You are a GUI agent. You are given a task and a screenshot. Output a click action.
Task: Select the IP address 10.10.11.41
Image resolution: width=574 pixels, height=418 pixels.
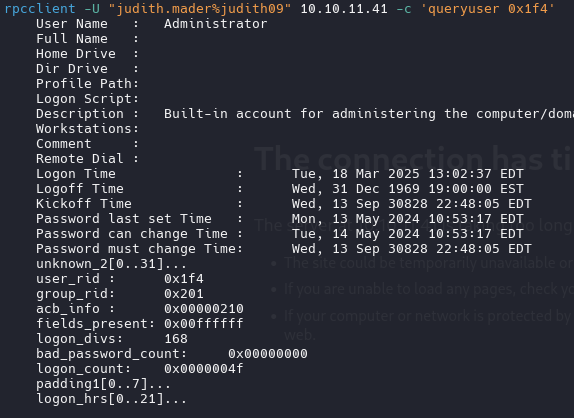344,8
